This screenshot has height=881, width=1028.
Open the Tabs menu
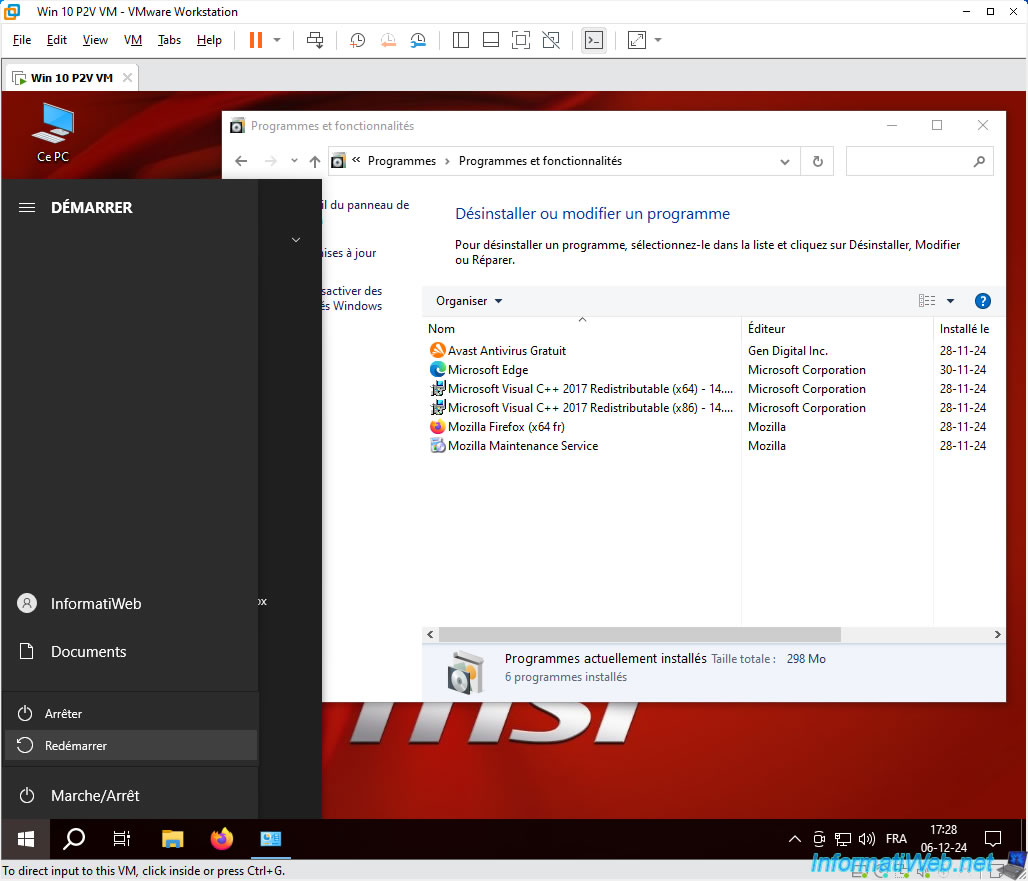[x=169, y=41]
